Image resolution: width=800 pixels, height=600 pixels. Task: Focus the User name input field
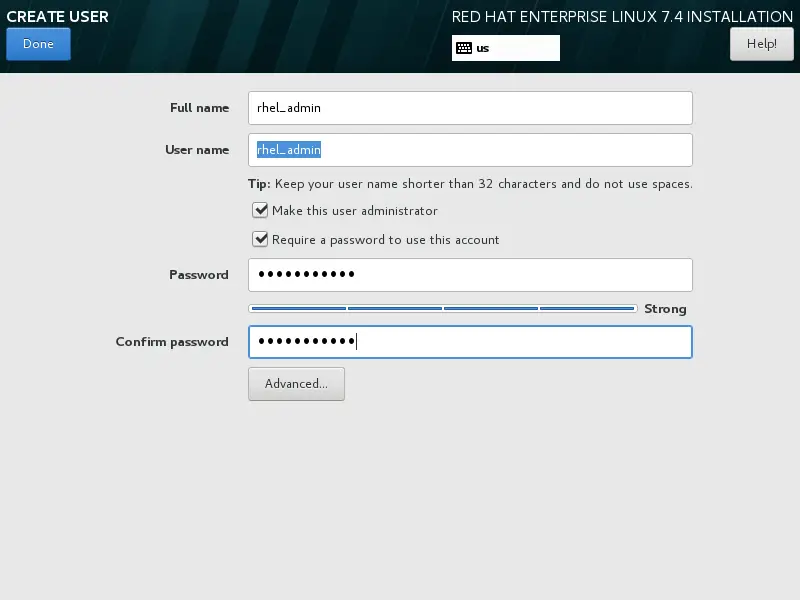470,150
